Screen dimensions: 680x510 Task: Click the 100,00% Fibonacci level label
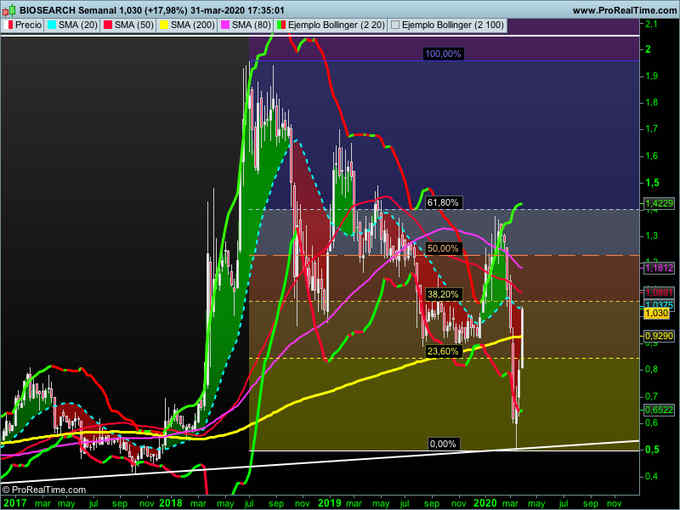443,54
